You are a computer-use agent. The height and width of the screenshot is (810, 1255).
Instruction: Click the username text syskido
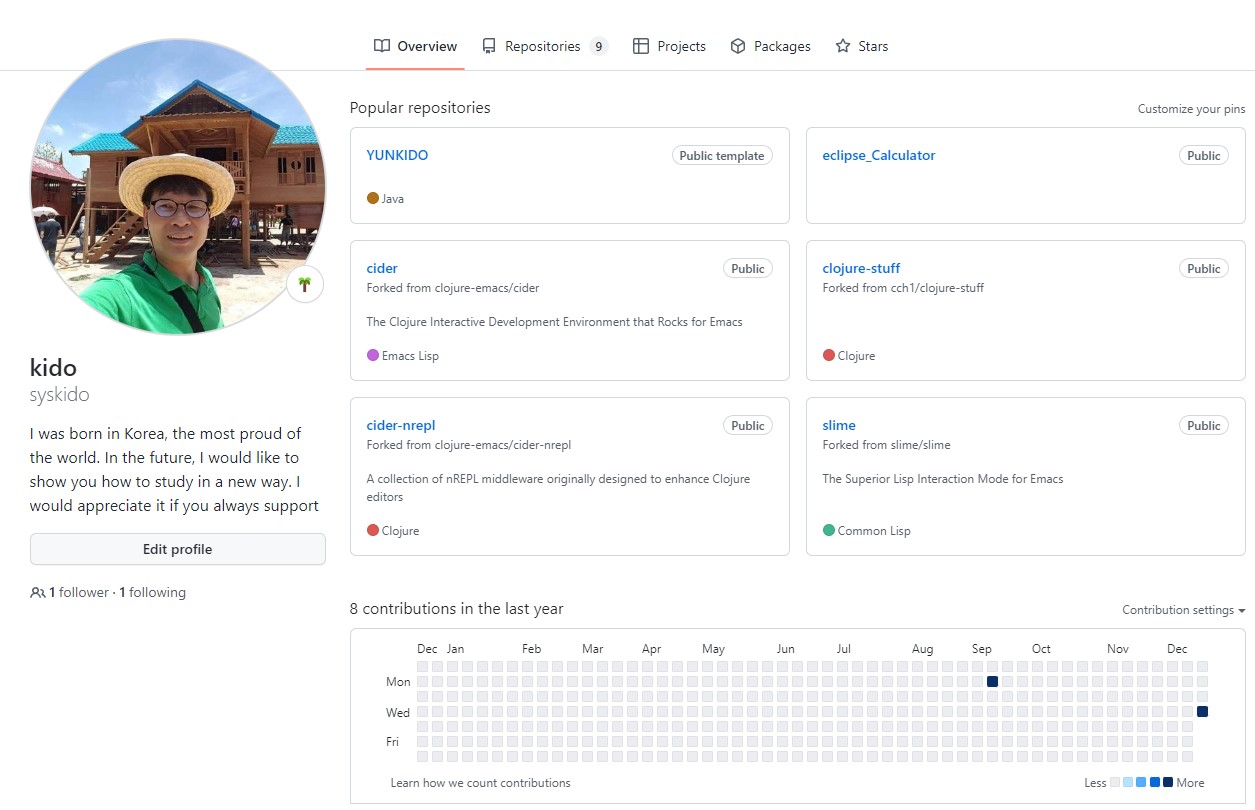point(60,395)
